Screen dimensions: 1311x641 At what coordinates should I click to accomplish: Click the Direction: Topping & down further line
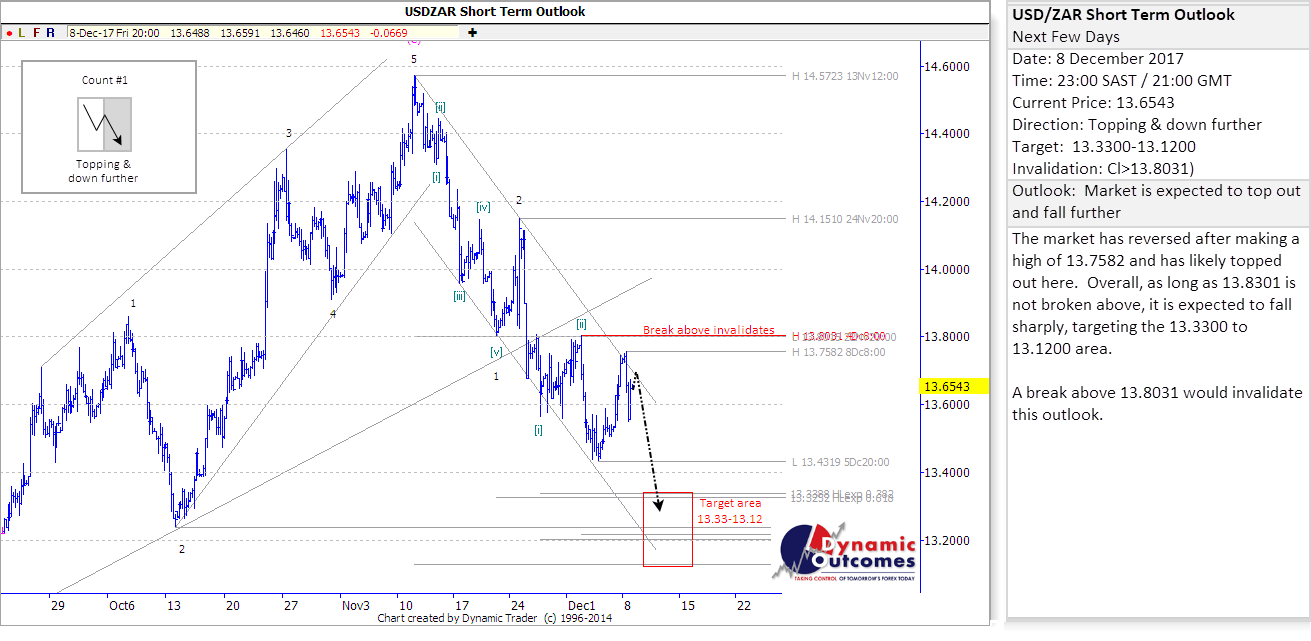click(1137, 125)
